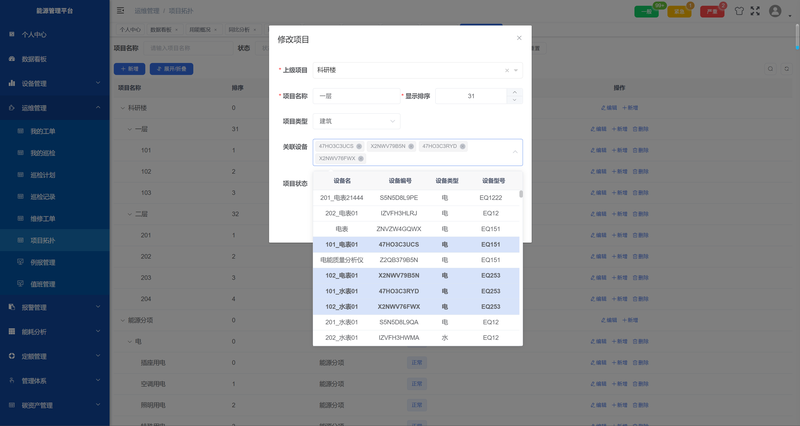Image resolution: width=800 pixels, height=426 pixels.
Task: Click the 项目名称 field in the dialog
Action: point(356,96)
